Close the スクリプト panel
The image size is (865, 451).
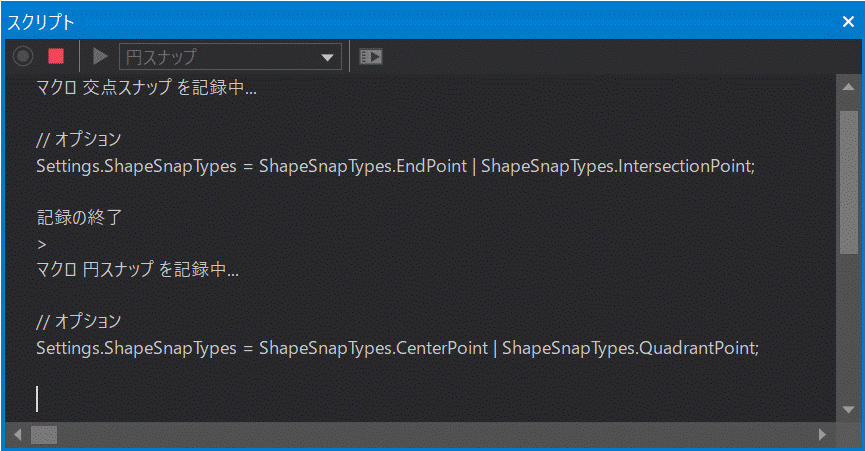click(x=848, y=21)
